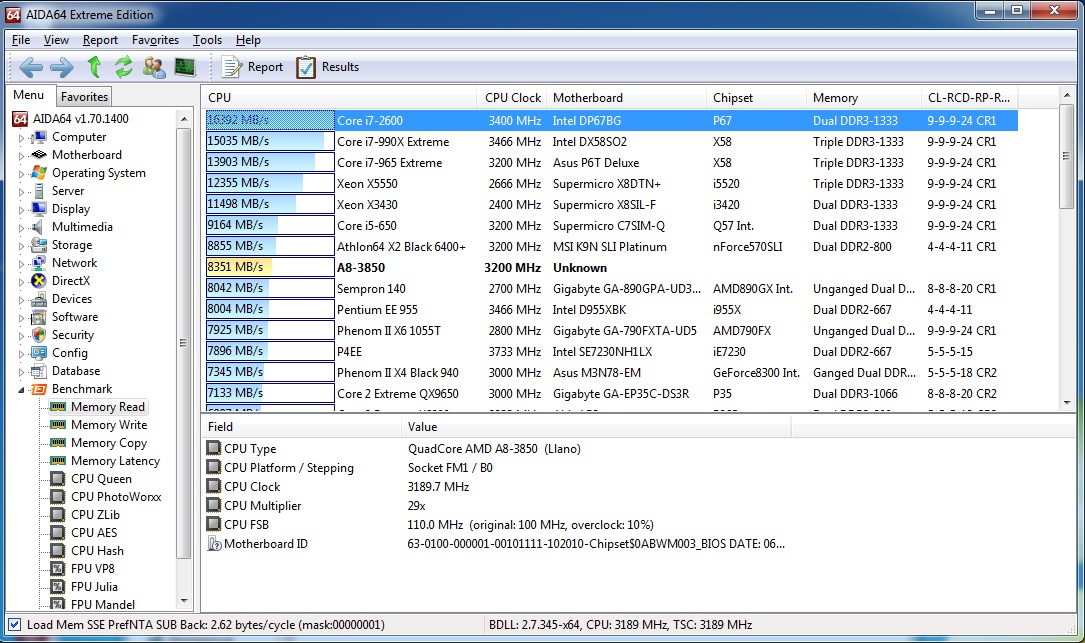
Task: Click the Results toolbar button
Action: click(327, 67)
